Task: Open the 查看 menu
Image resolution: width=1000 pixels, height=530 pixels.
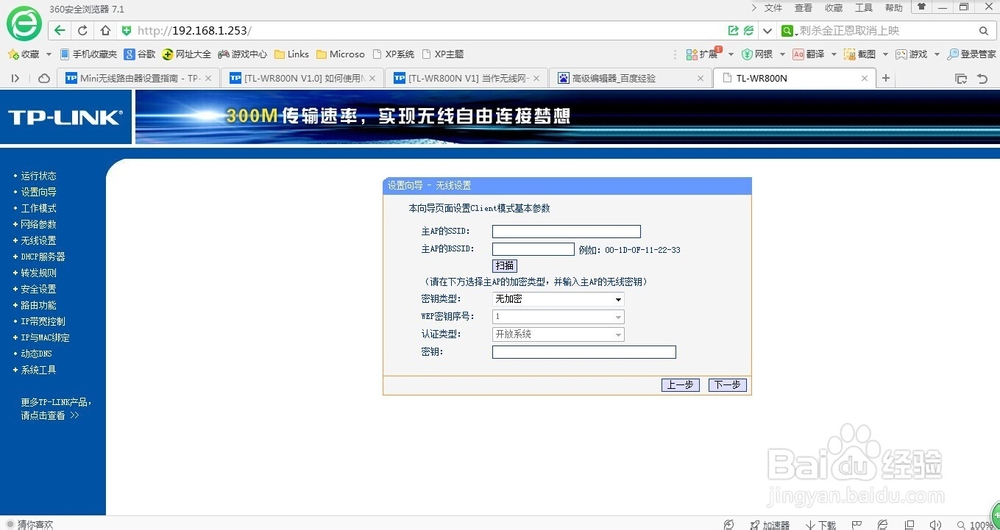Action: pos(804,8)
